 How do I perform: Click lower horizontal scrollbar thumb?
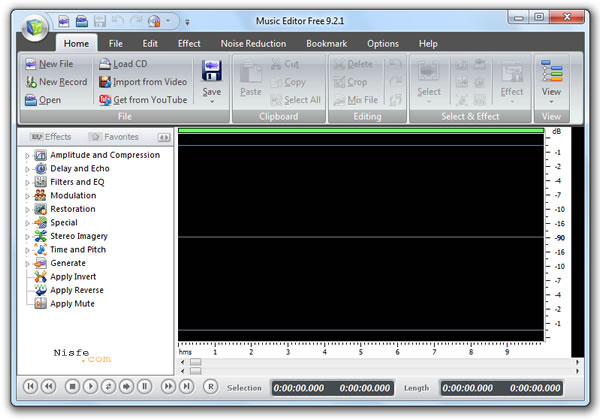pos(196,371)
